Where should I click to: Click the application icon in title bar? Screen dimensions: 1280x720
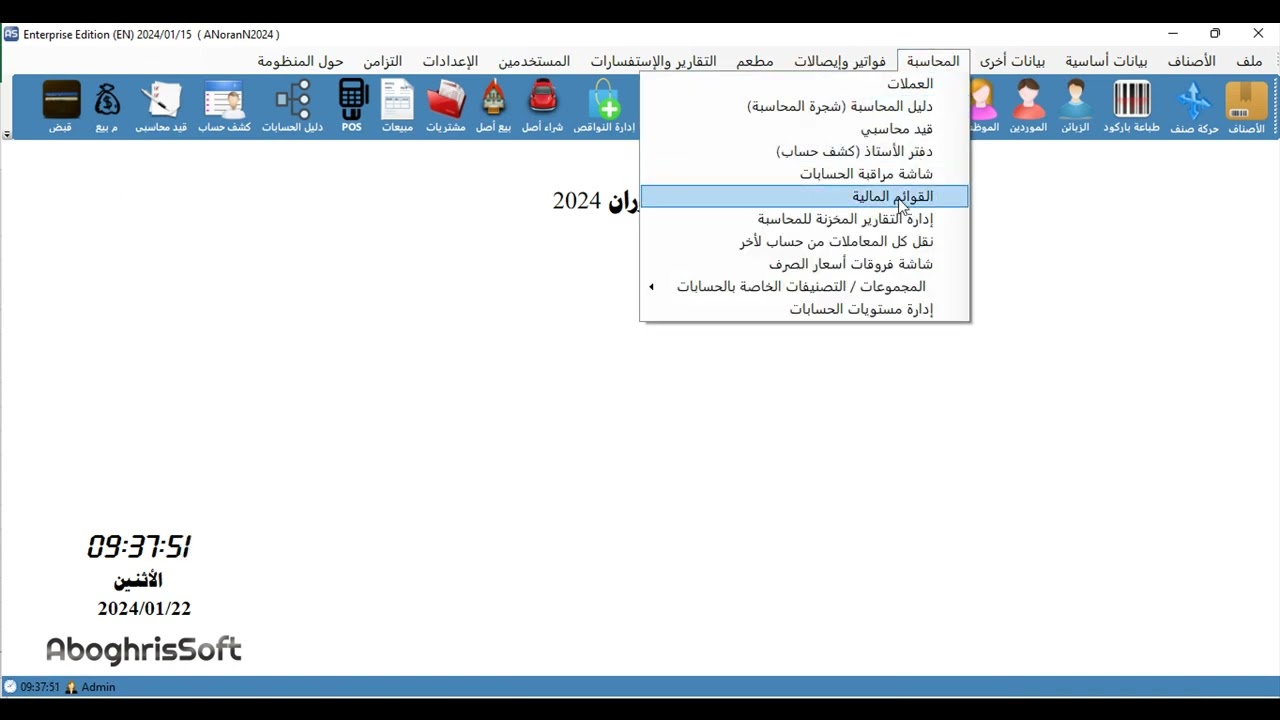tap(11, 34)
